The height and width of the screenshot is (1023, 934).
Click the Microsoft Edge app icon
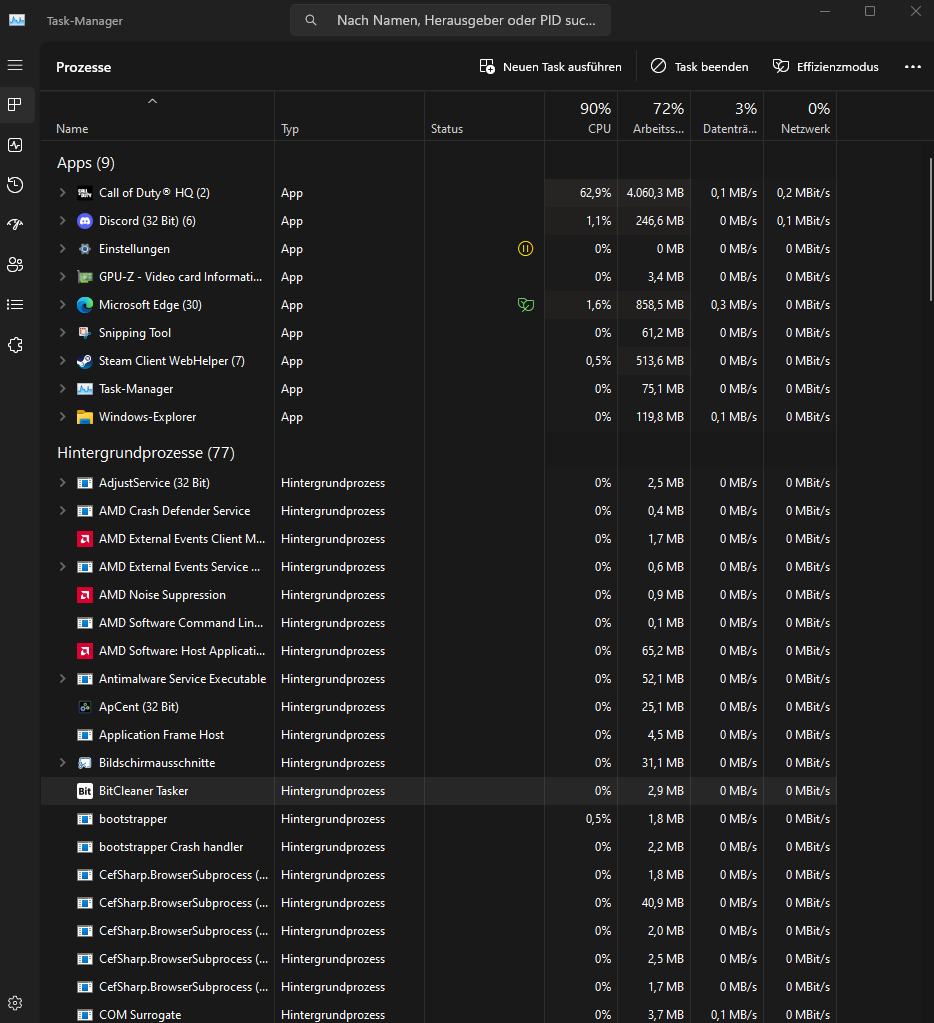point(85,305)
